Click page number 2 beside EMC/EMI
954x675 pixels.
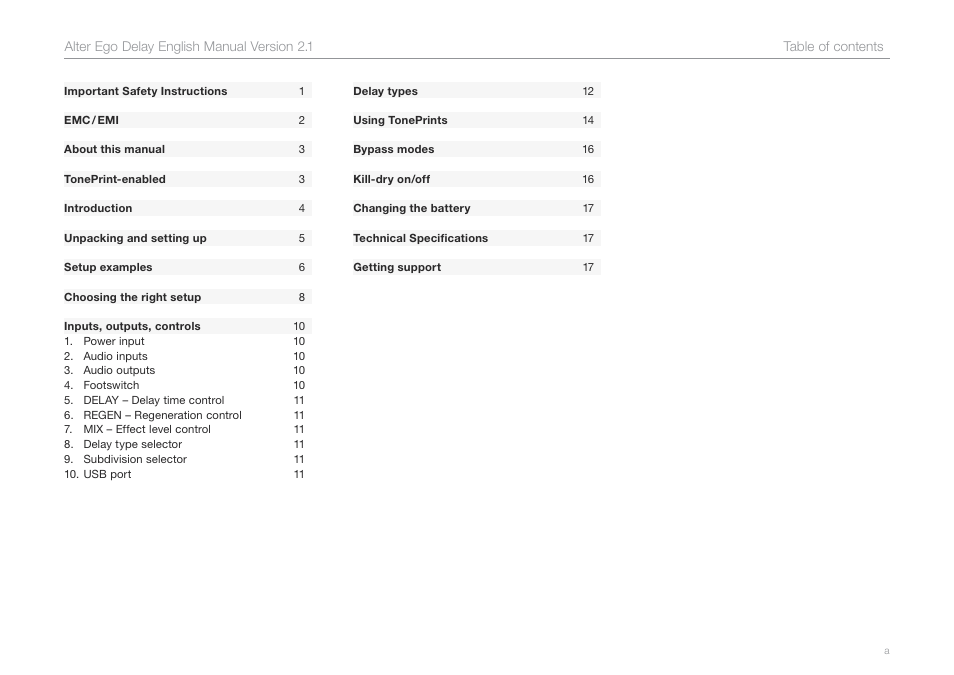click(x=302, y=121)
